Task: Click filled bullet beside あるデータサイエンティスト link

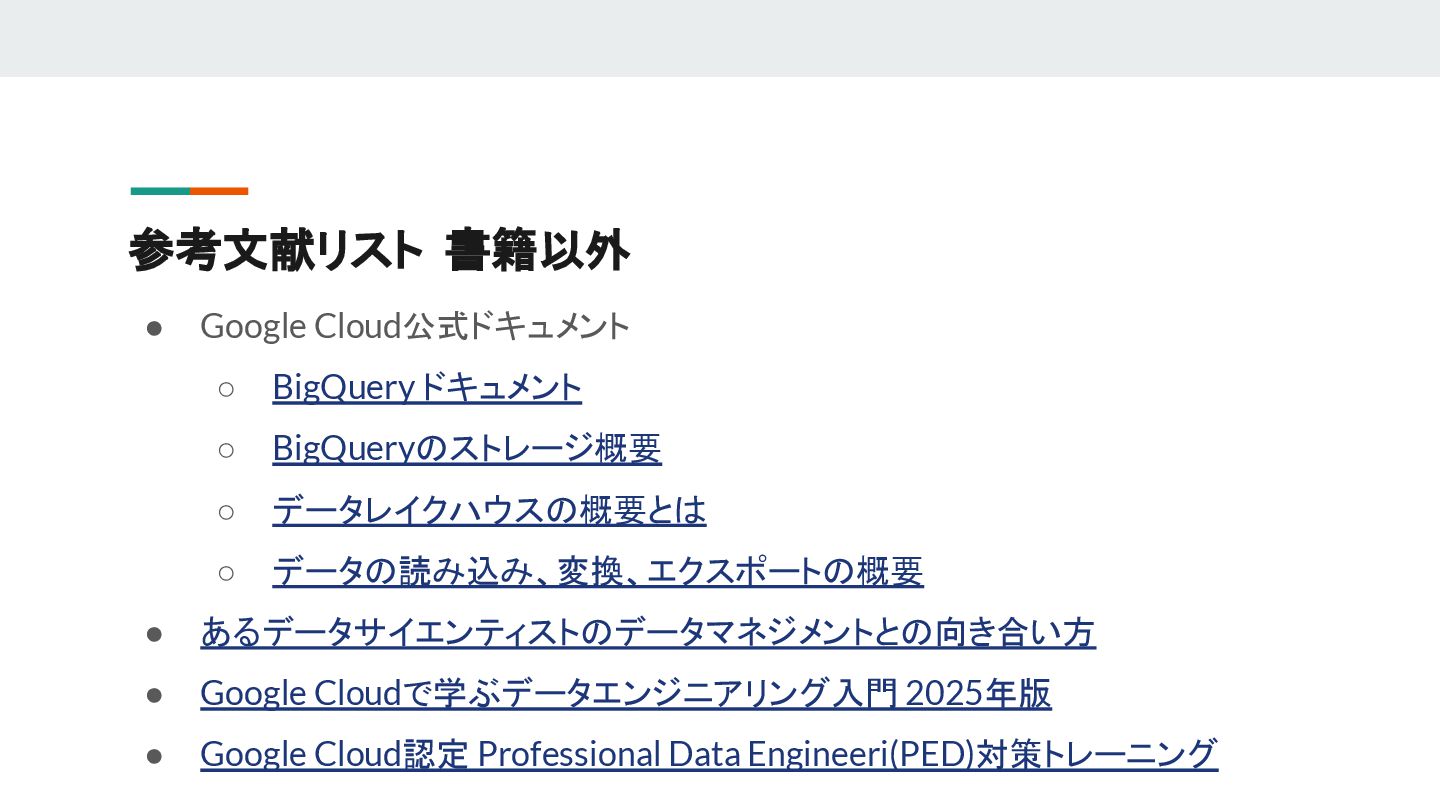Action: click(154, 634)
